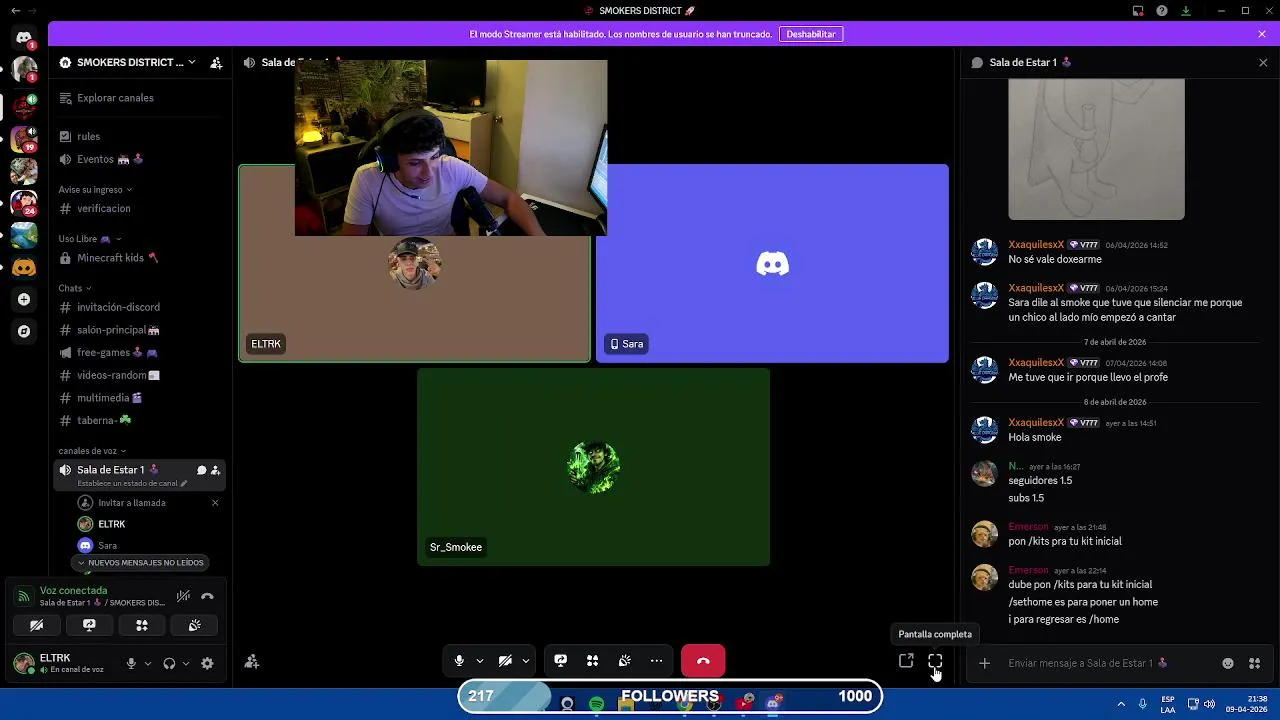This screenshot has width=1280, height=720.
Task: Open the rules channel
Action: (140, 136)
